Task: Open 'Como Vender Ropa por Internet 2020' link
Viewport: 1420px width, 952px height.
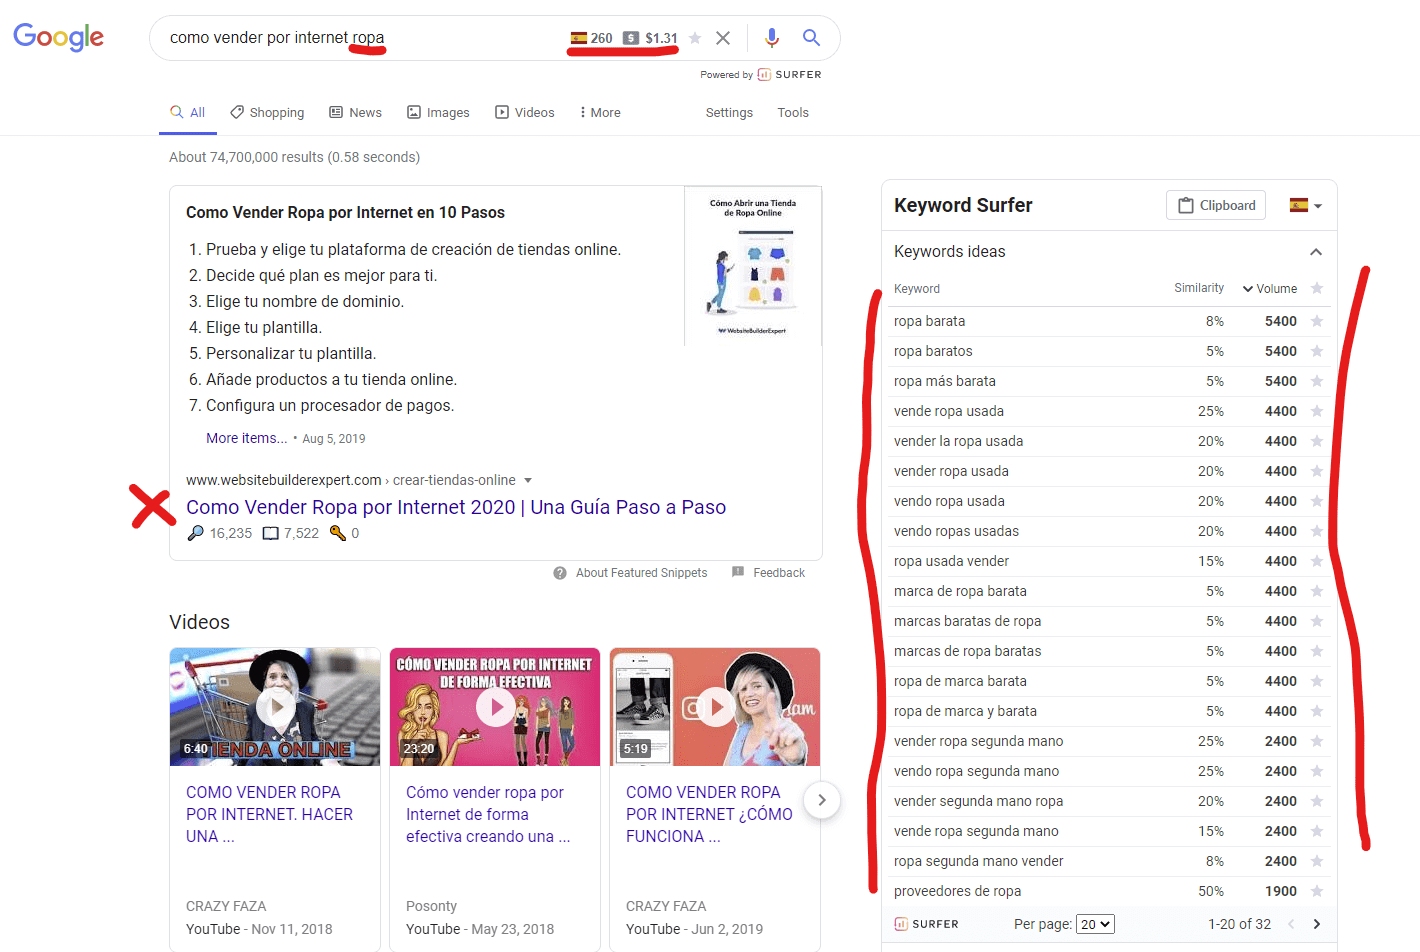Action: 456,507
